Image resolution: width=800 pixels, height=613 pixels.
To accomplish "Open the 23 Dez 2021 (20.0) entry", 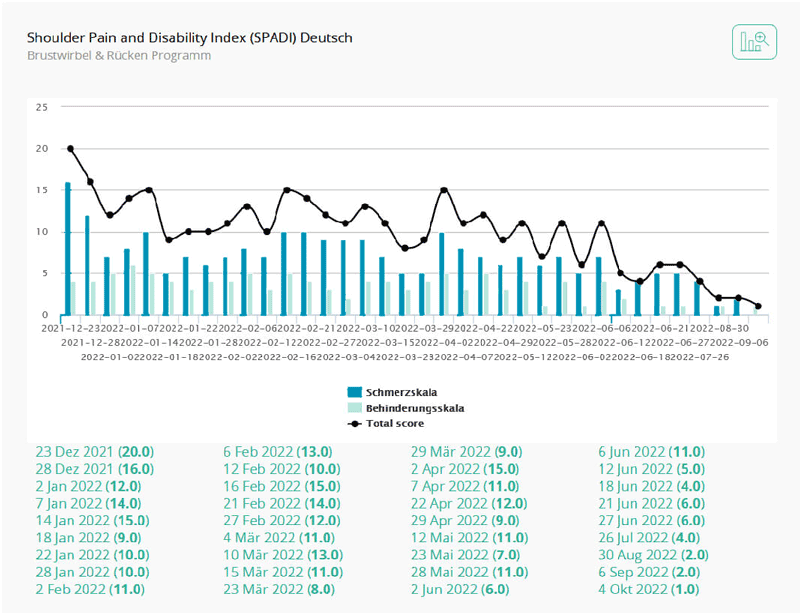I will point(95,452).
